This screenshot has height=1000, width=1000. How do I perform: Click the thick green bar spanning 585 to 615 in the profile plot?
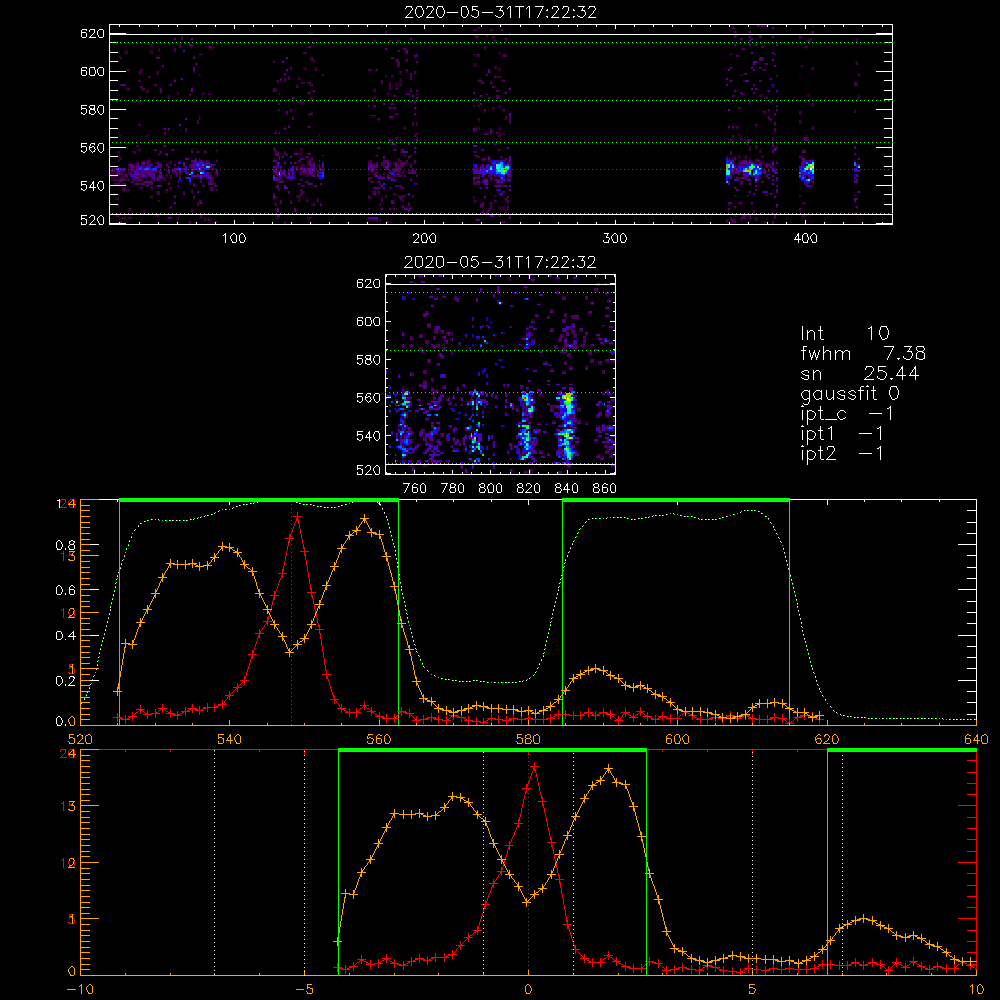(676, 501)
